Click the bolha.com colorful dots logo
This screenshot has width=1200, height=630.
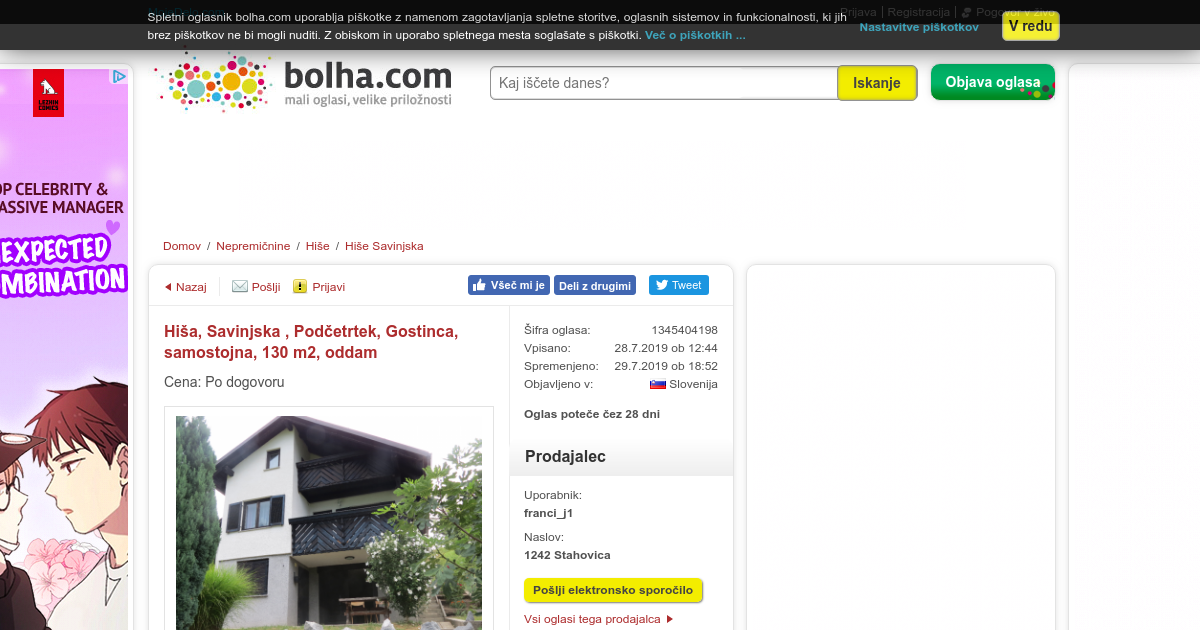coord(214,82)
